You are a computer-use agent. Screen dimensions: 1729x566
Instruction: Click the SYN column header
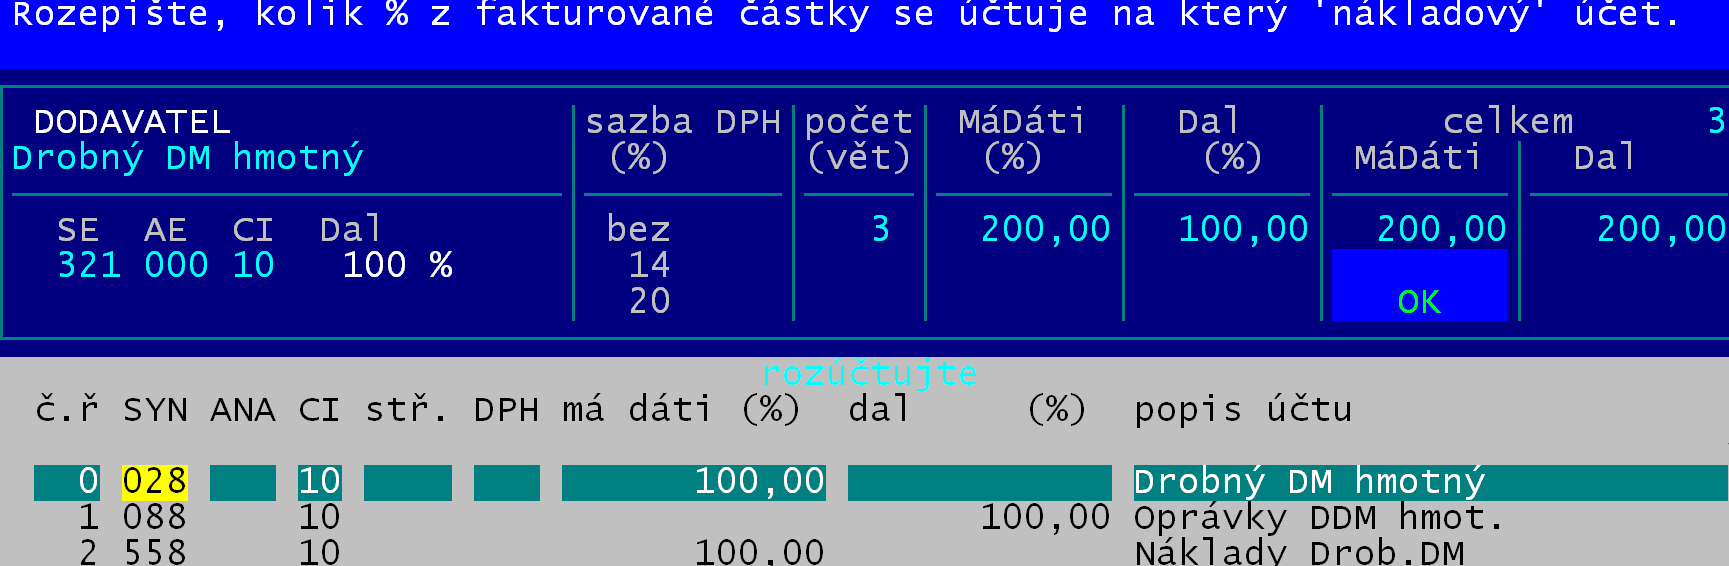coord(155,410)
